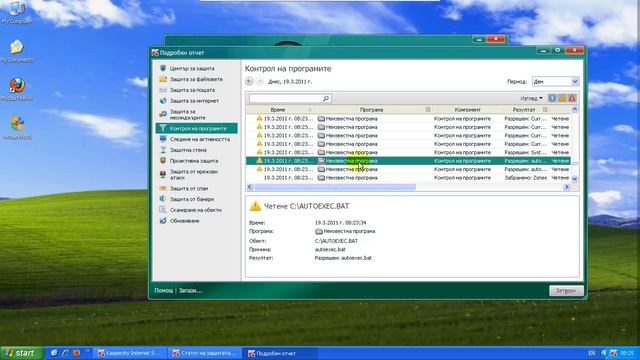
Task: Click the Проактивна защита sidebar icon
Action: click(x=163, y=161)
